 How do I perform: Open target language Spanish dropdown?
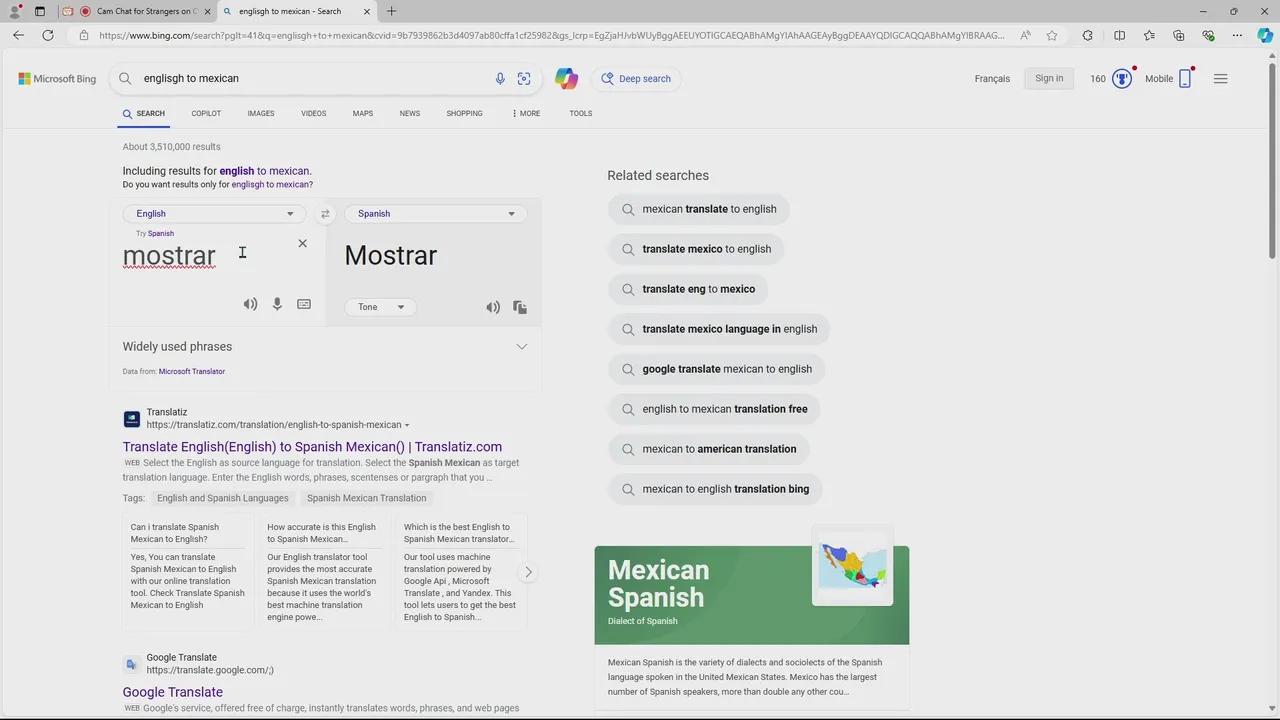435,213
